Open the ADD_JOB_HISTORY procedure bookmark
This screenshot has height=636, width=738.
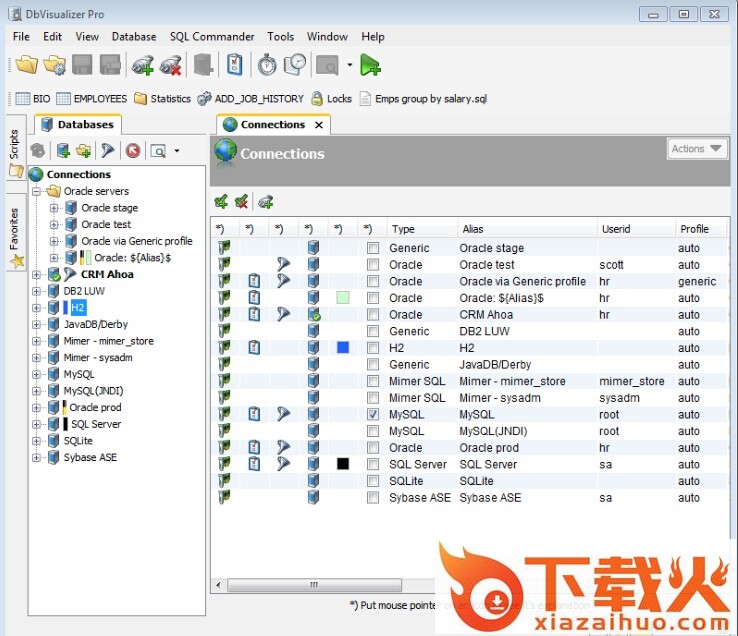(x=250, y=99)
